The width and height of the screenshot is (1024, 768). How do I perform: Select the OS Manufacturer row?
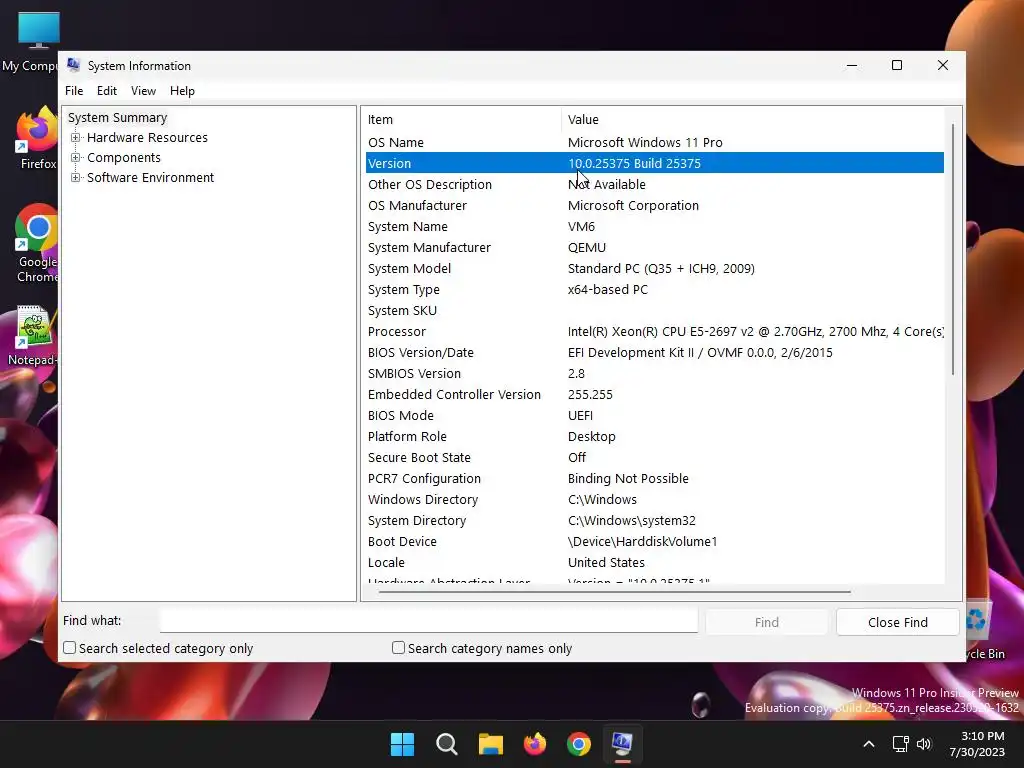654,205
